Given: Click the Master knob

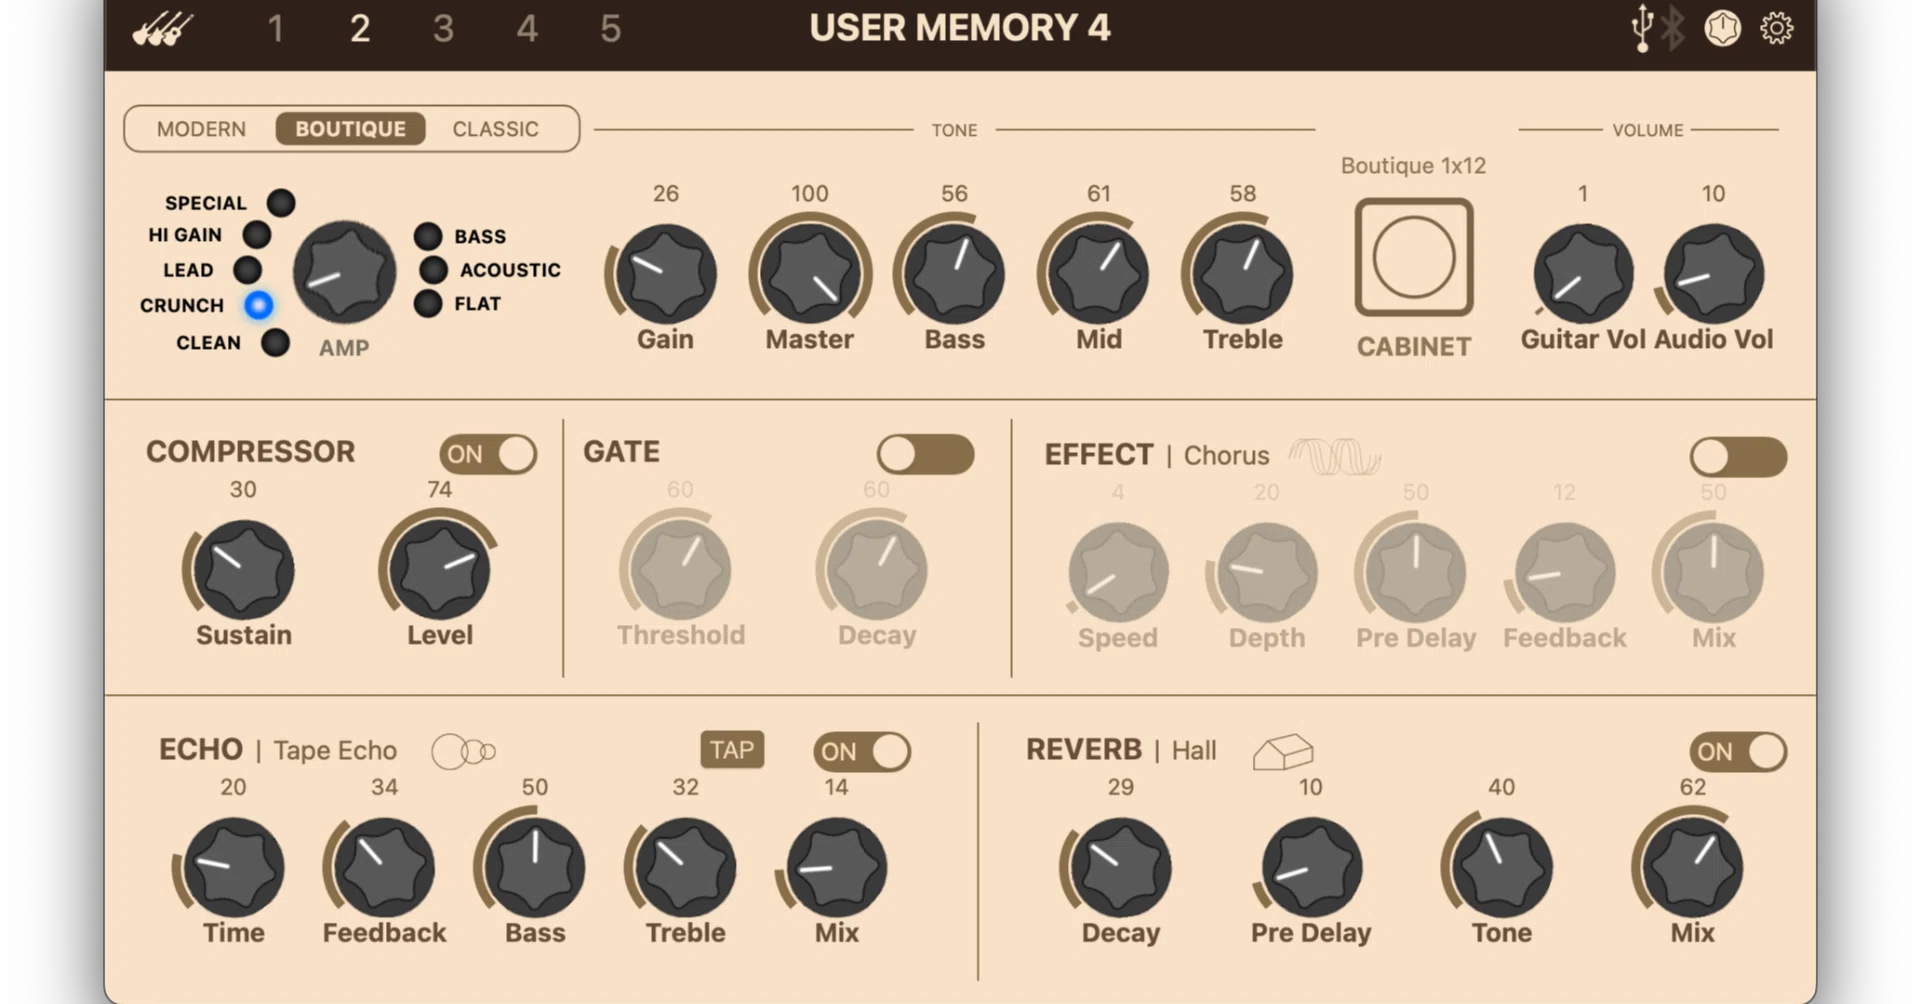Looking at the screenshot, I should [810, 273].
